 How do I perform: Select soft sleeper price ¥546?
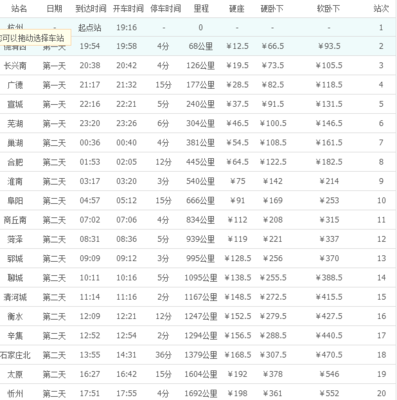click(329, 374)
